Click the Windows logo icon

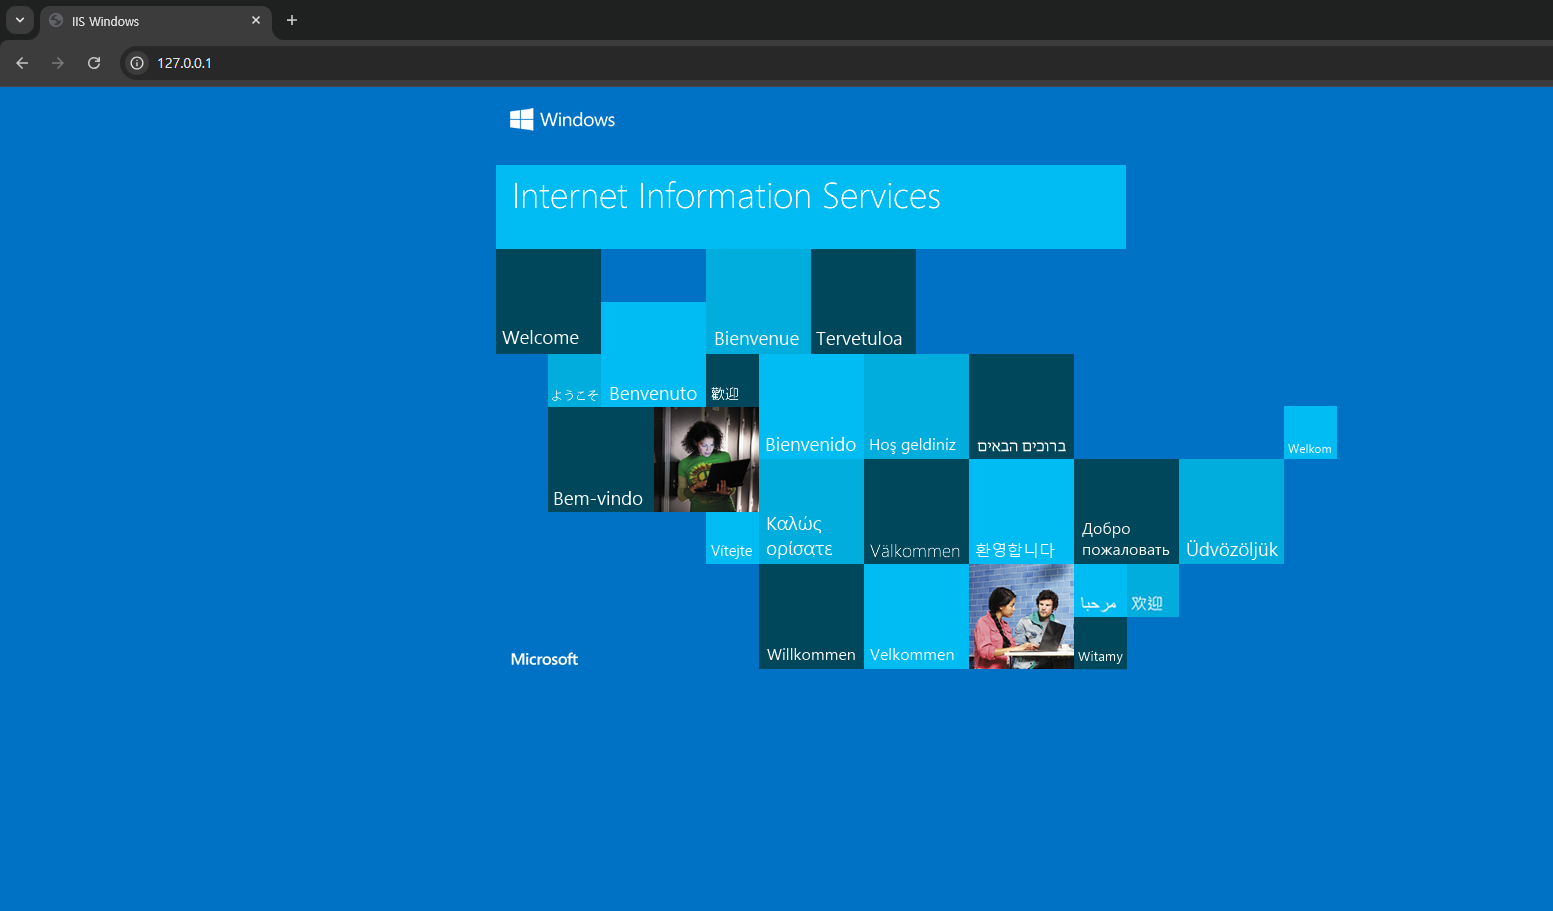pos(521,120)
